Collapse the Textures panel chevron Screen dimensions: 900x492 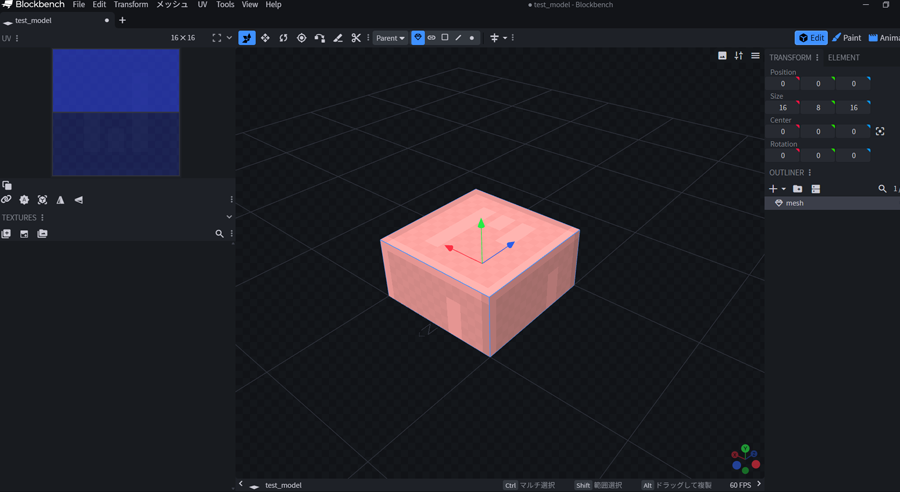pos(229,217)
